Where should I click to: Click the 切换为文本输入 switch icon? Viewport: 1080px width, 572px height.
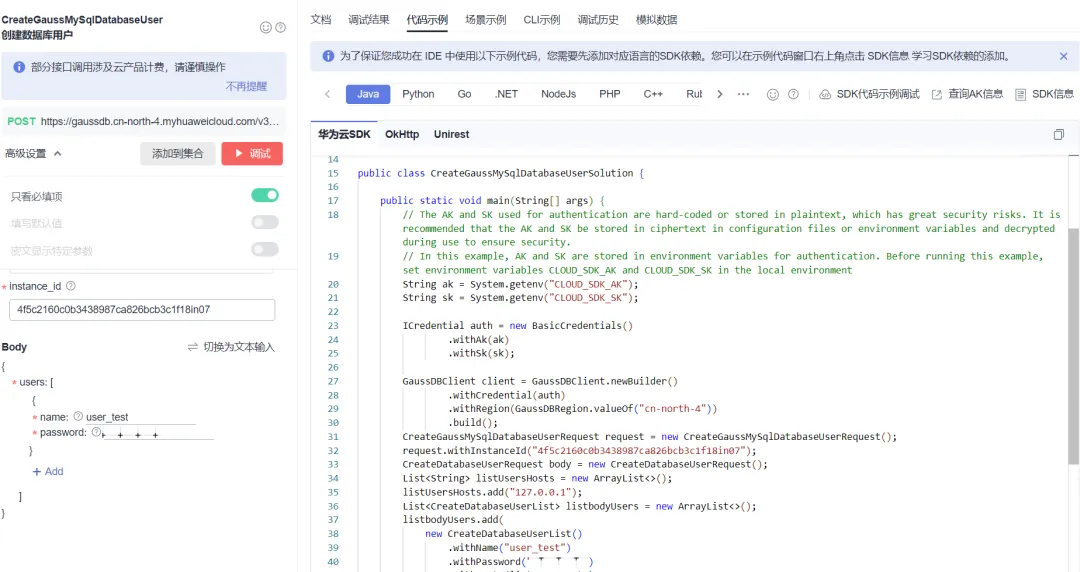(x=193, y=347)
